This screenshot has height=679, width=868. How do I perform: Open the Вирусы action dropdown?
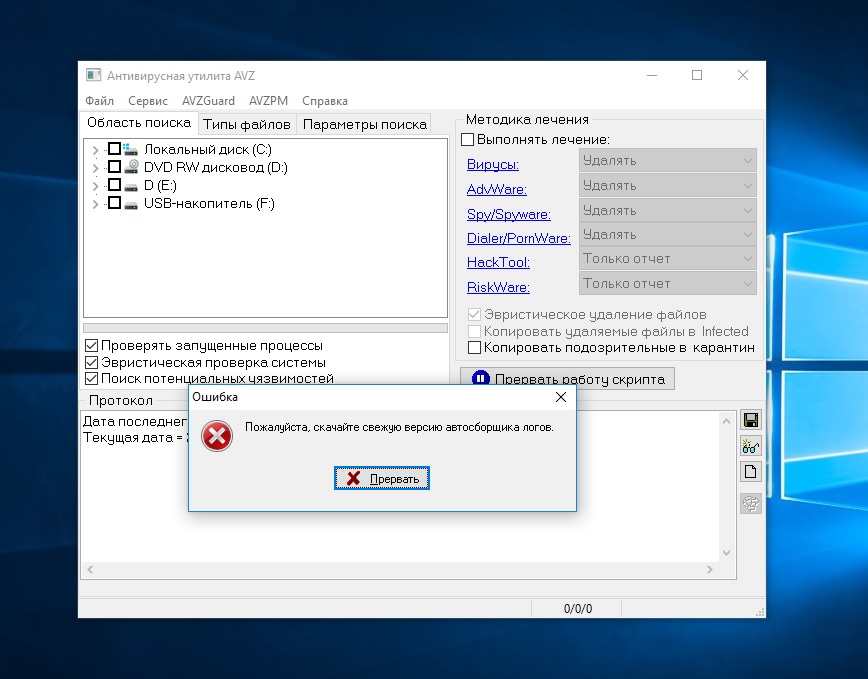668,160
